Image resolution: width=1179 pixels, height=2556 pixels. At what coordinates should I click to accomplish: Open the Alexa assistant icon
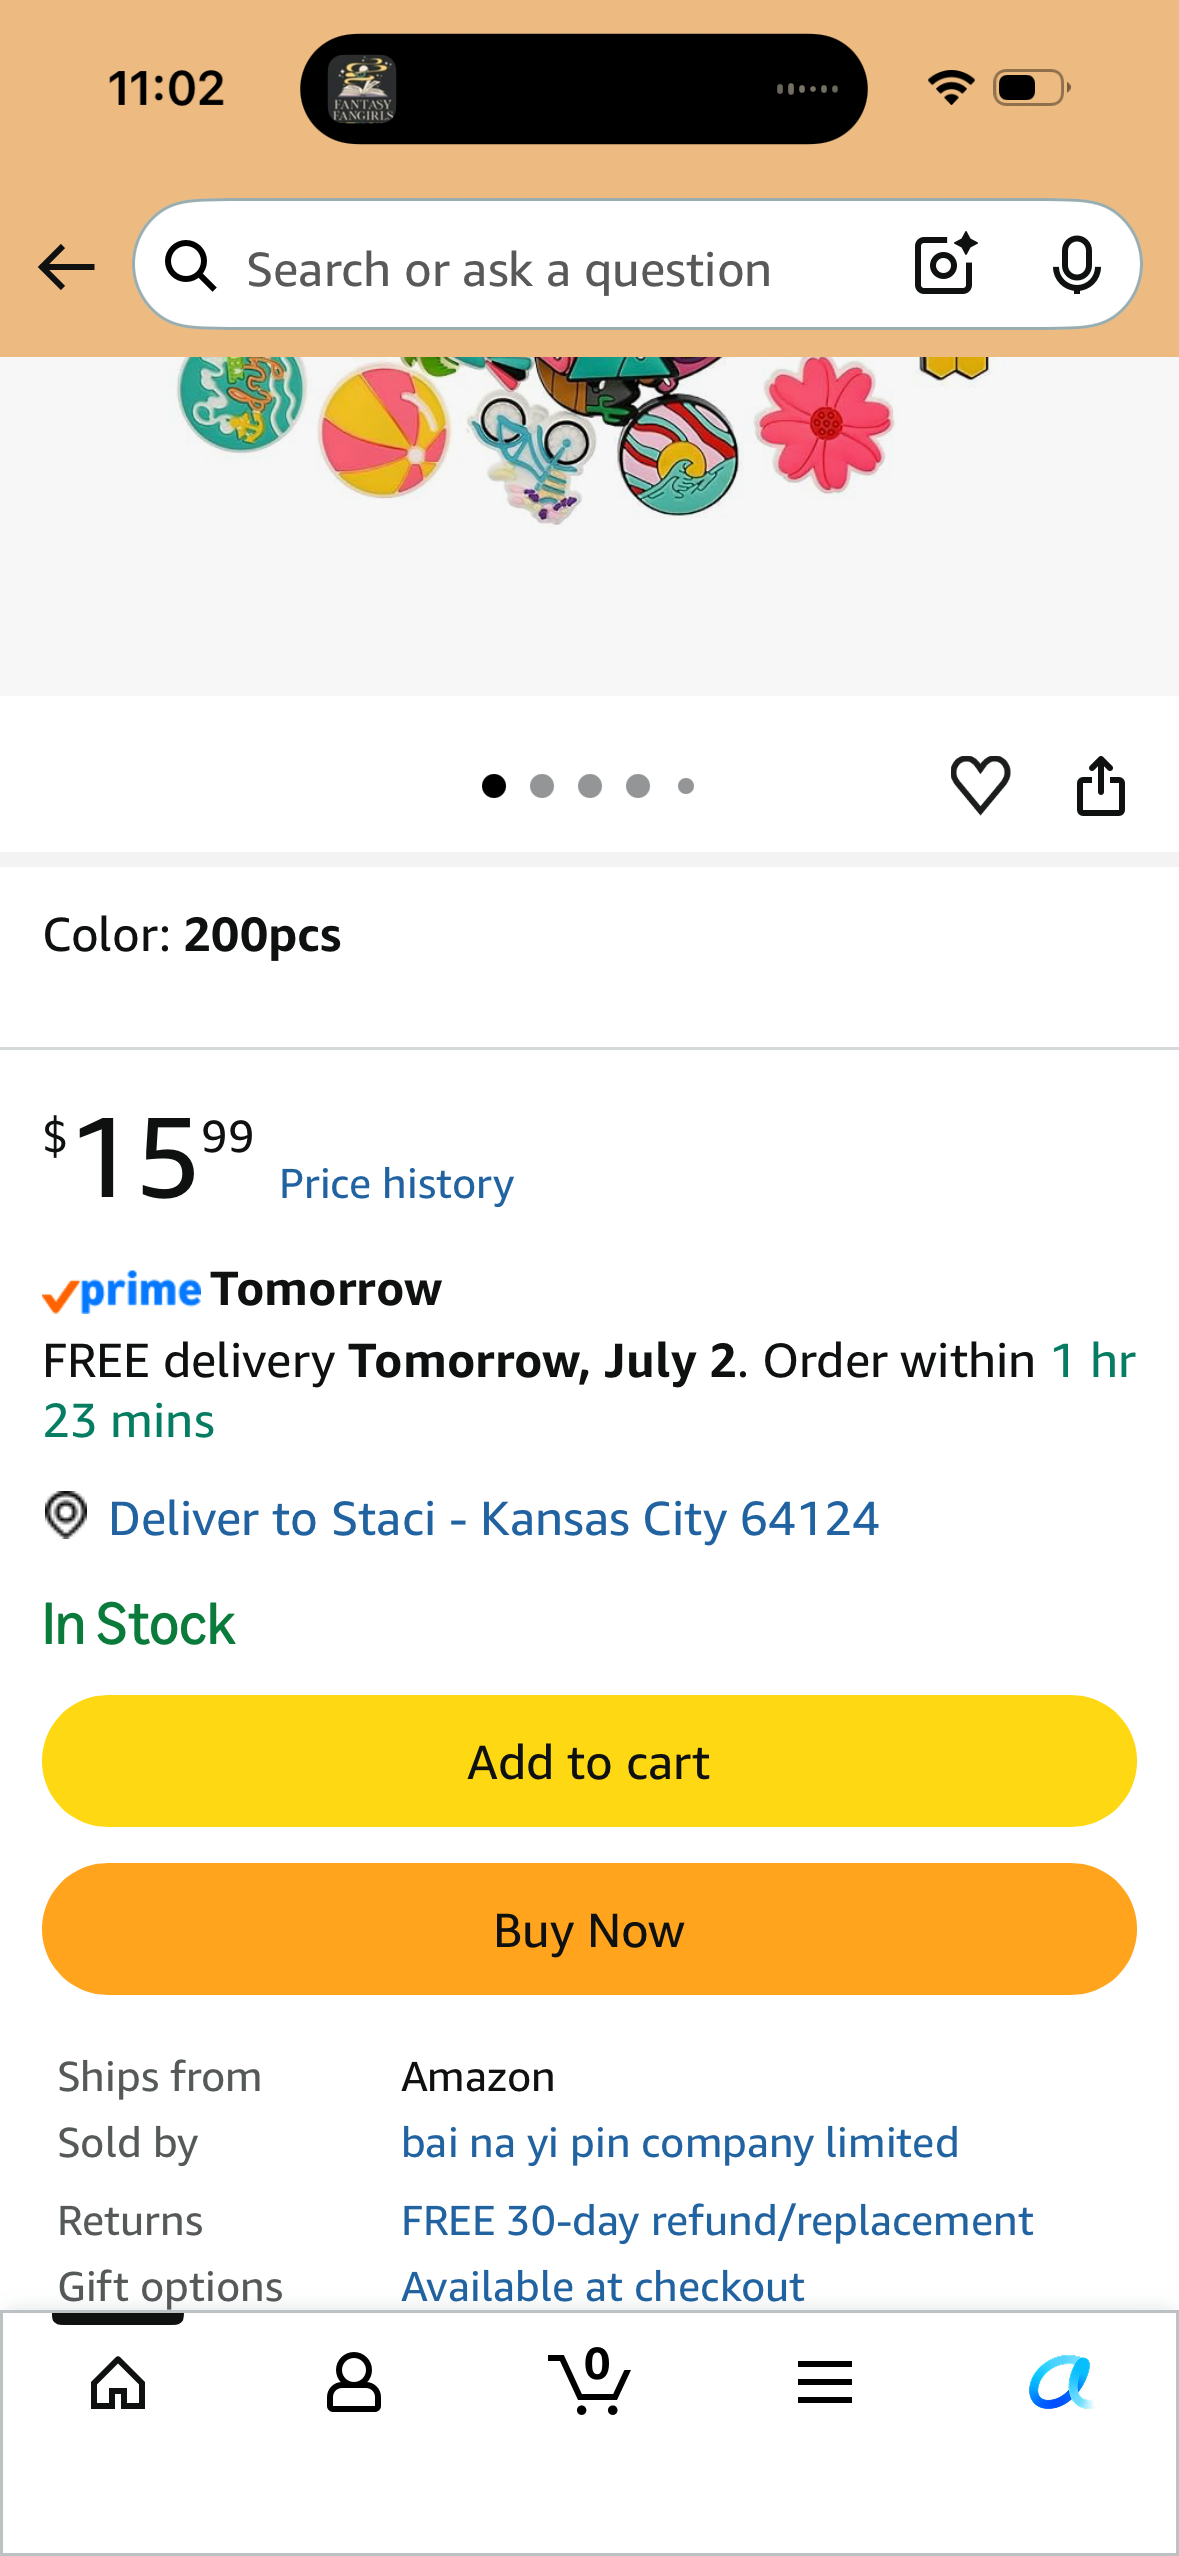(1060, 2383)
